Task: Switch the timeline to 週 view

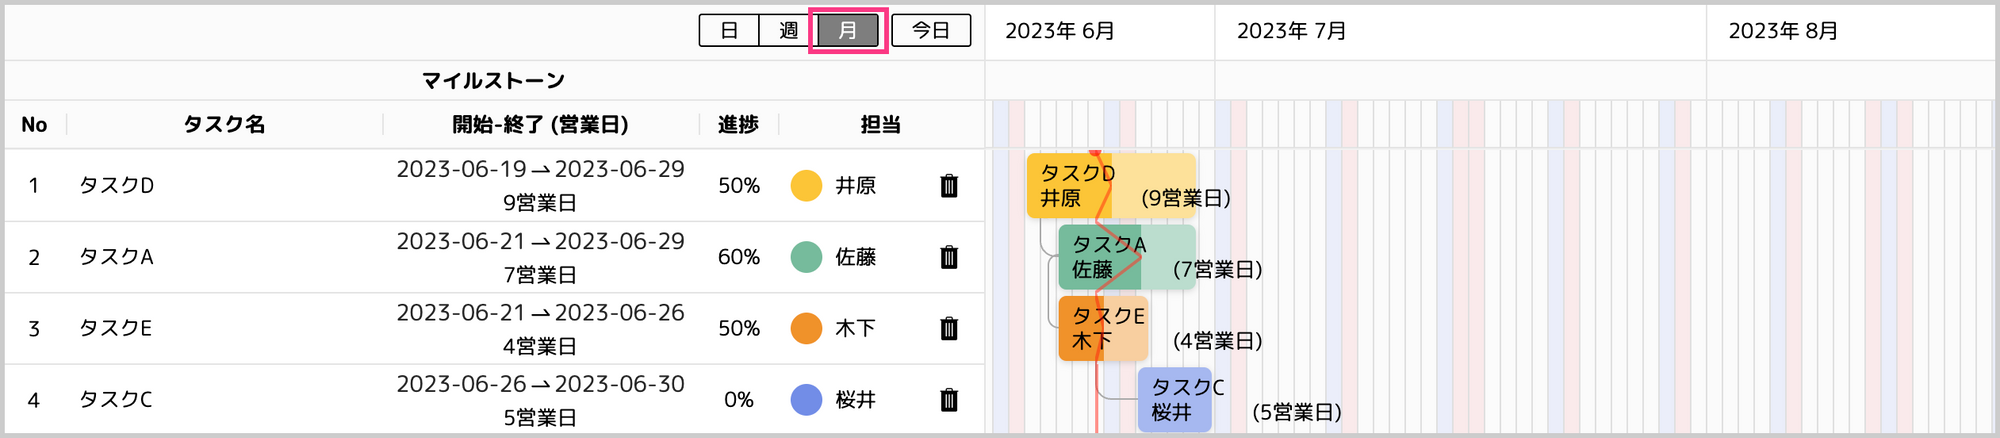Action: pos(788,31)
